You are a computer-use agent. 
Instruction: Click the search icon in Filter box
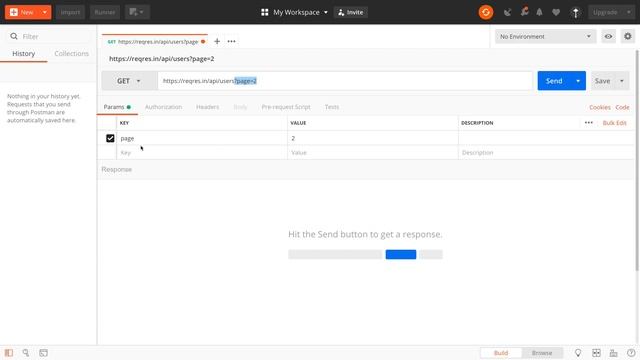14,36
